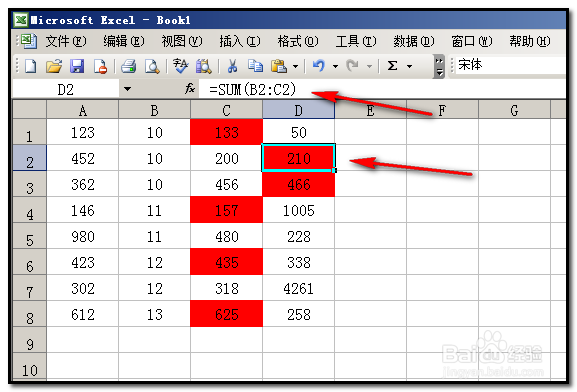Click the Research binoculars icon
The image size is (577, 392).
pos(203,66)
